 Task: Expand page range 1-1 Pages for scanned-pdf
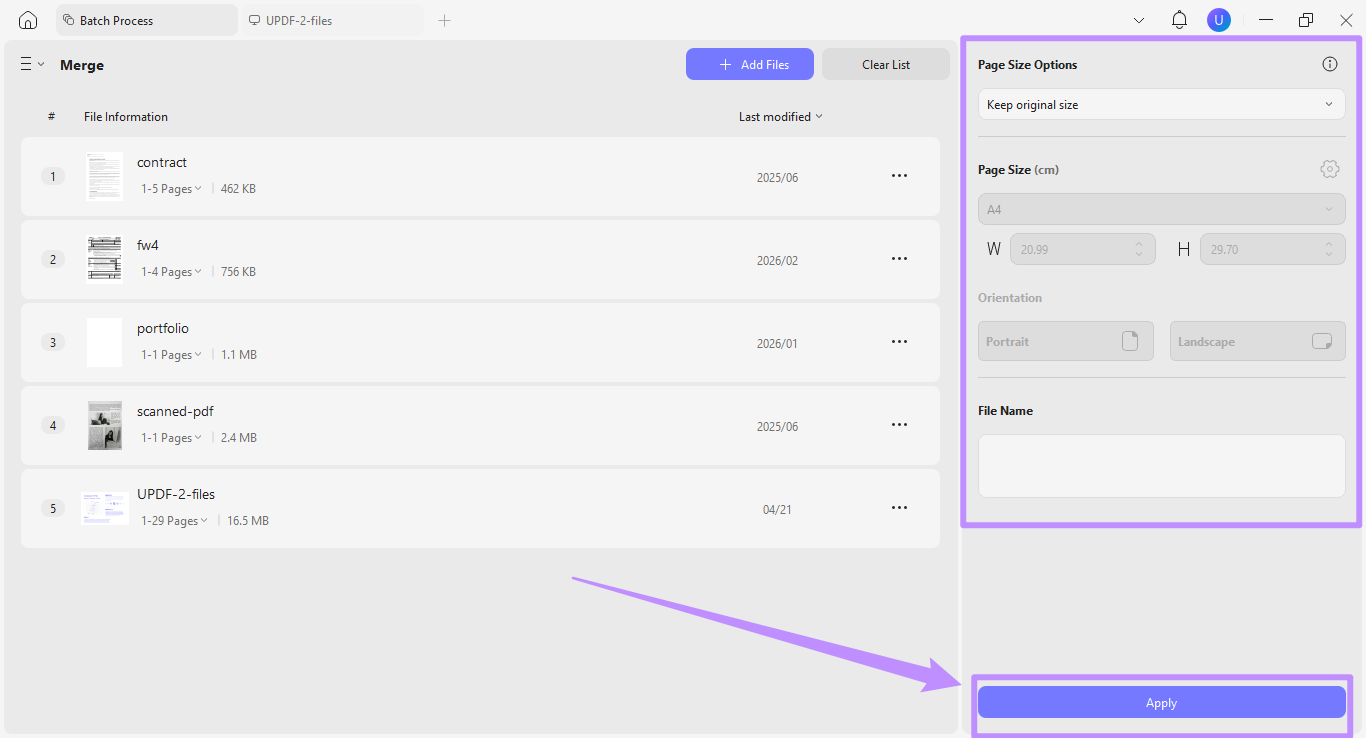point(171,438)
